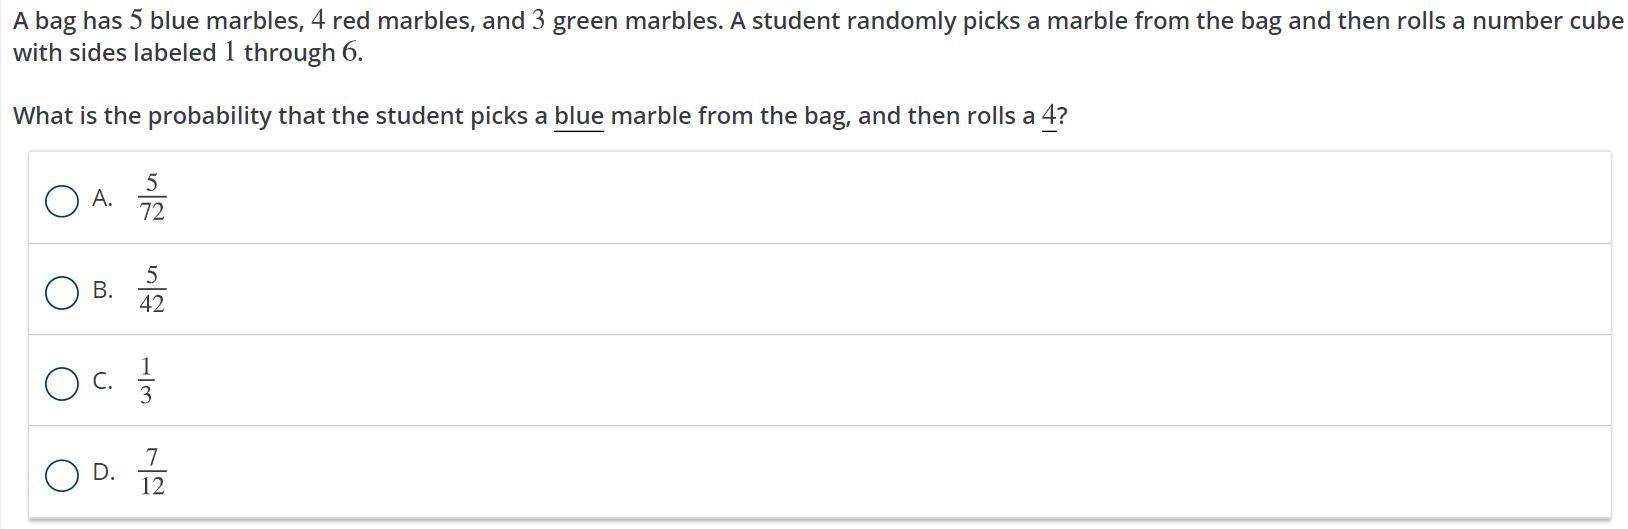Click the number 4 before "red marbles"
Screen dimensions: 1628x529
tap(318, 21)
